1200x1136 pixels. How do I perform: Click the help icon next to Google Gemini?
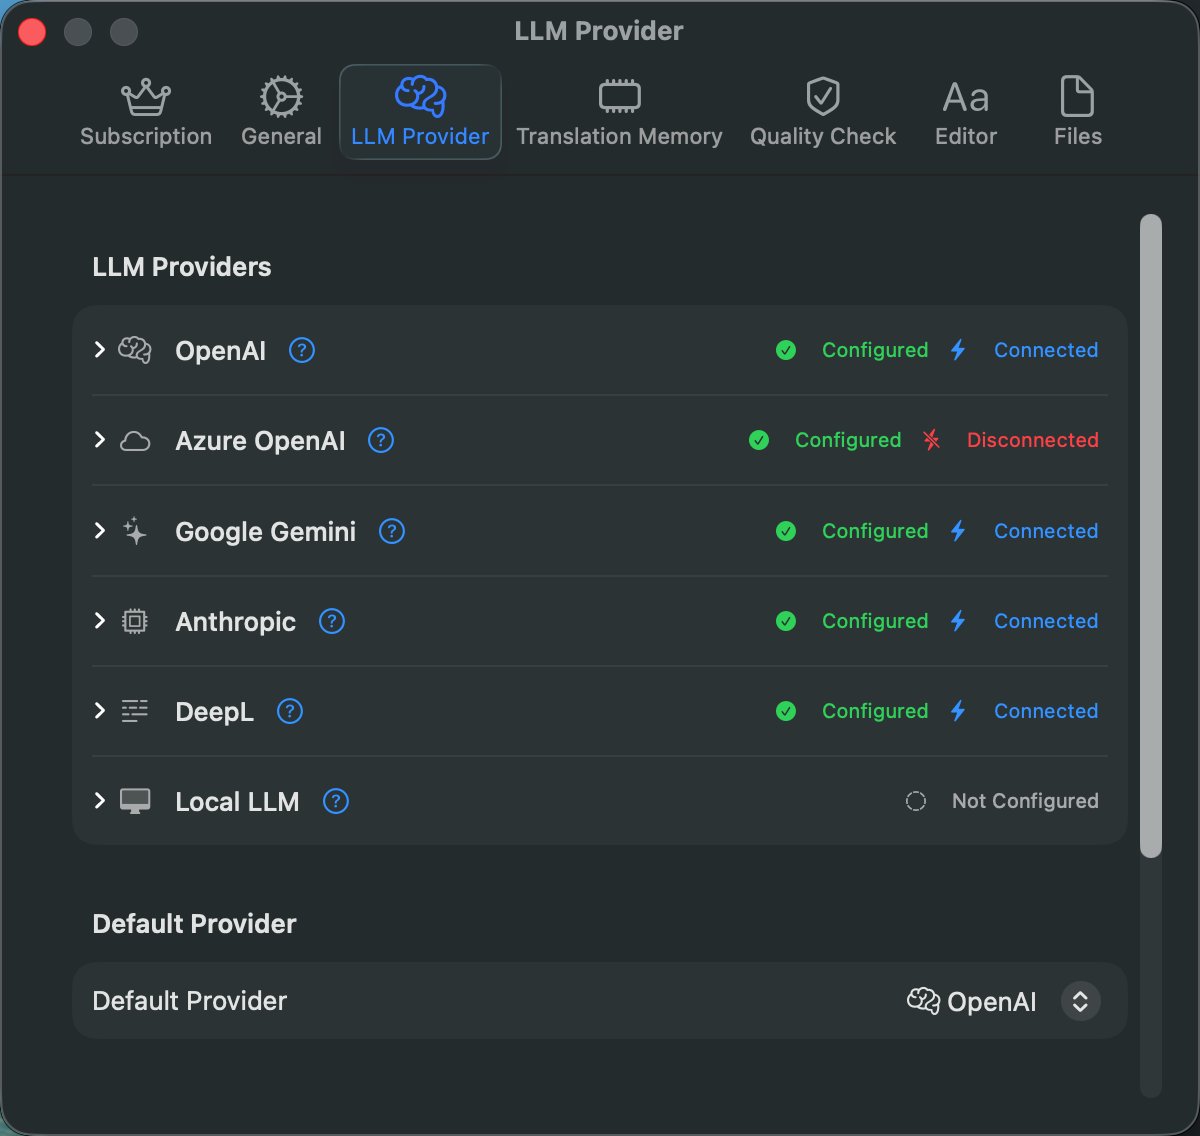click(x=392, y=531)
